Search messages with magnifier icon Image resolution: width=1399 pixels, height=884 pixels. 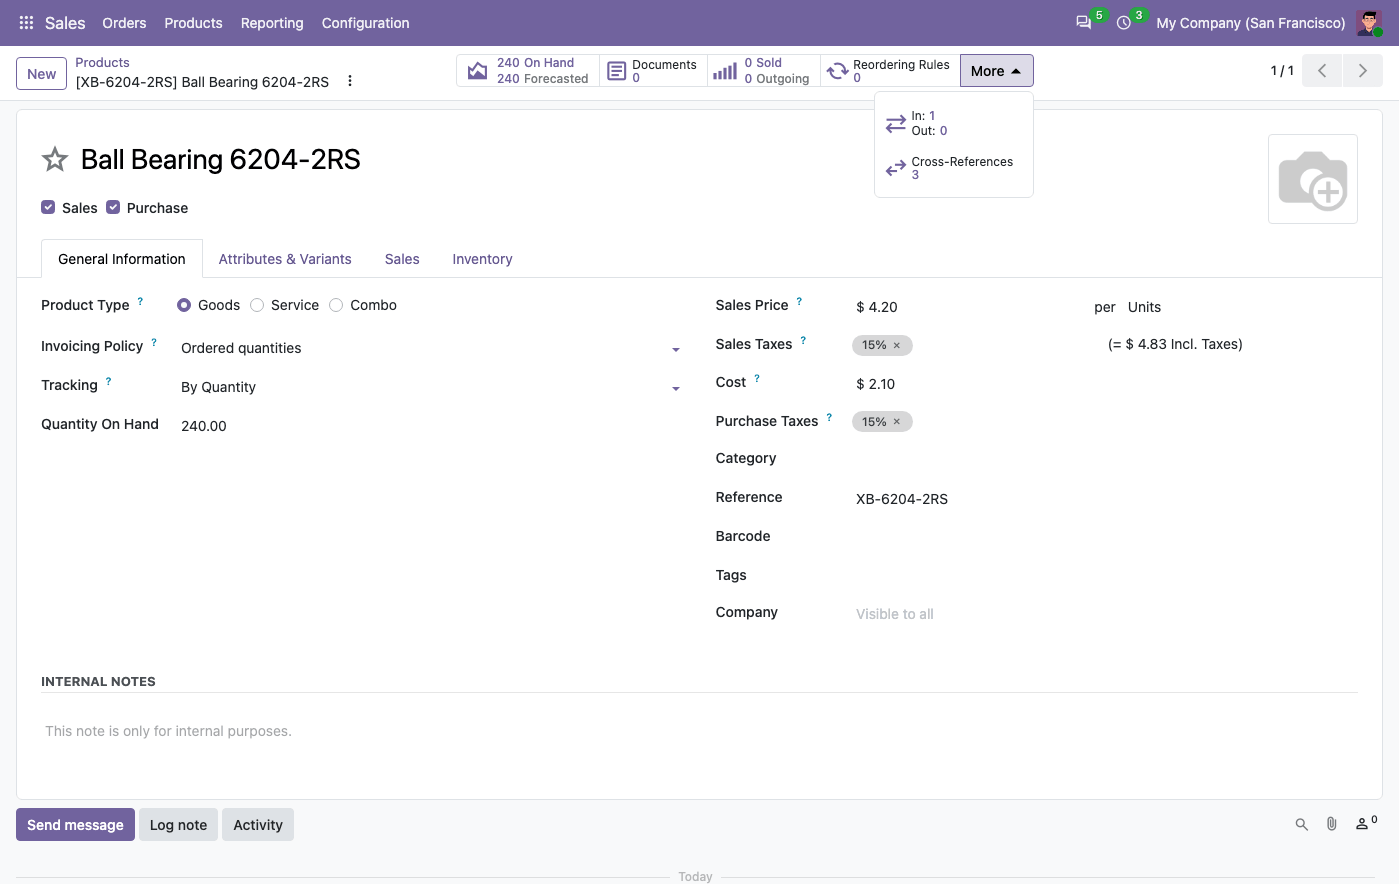pos(1302,825)
